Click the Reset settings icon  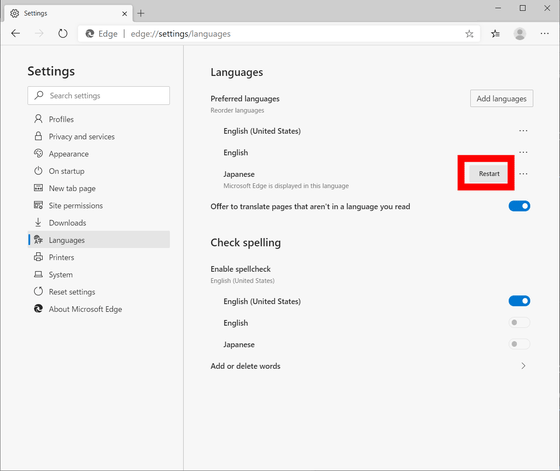coord(38,291)
